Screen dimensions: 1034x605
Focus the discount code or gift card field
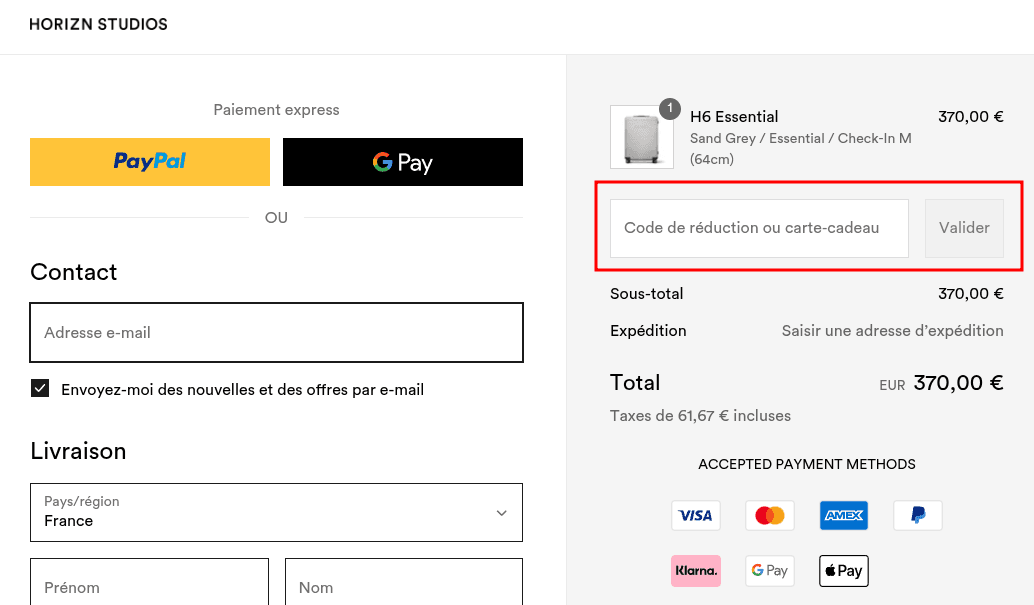pos(759,228)
